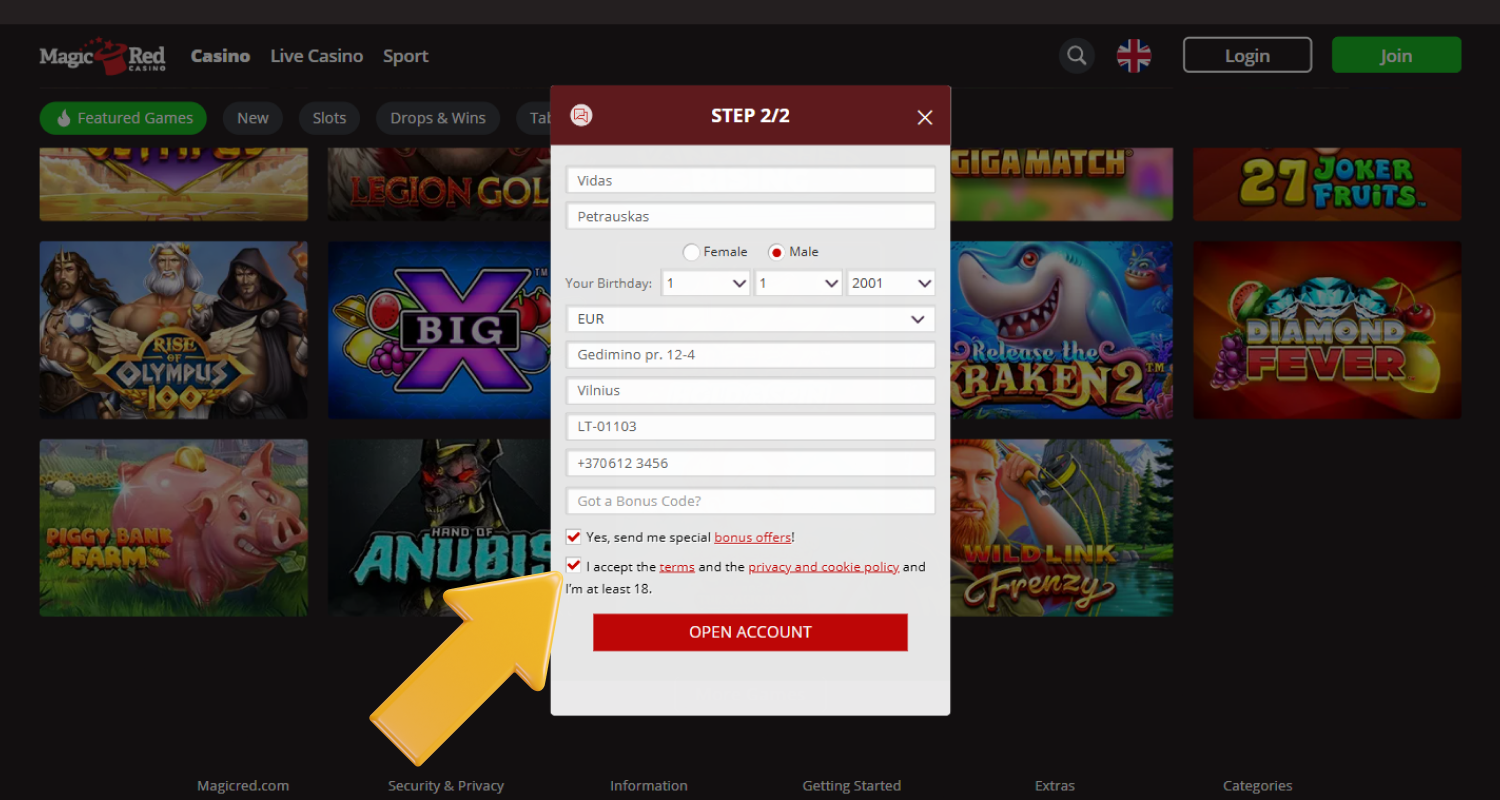Launch the Diamond Fever game
Image resolution: width=1500 pixels, height=800 pixels.
pyautogui.click(x=1327, y=330)
